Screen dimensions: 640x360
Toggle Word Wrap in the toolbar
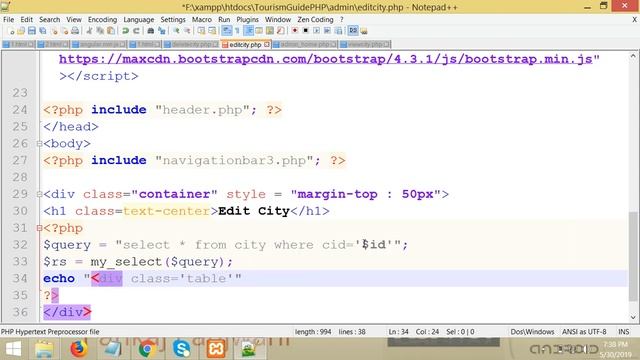click(227, 31)
